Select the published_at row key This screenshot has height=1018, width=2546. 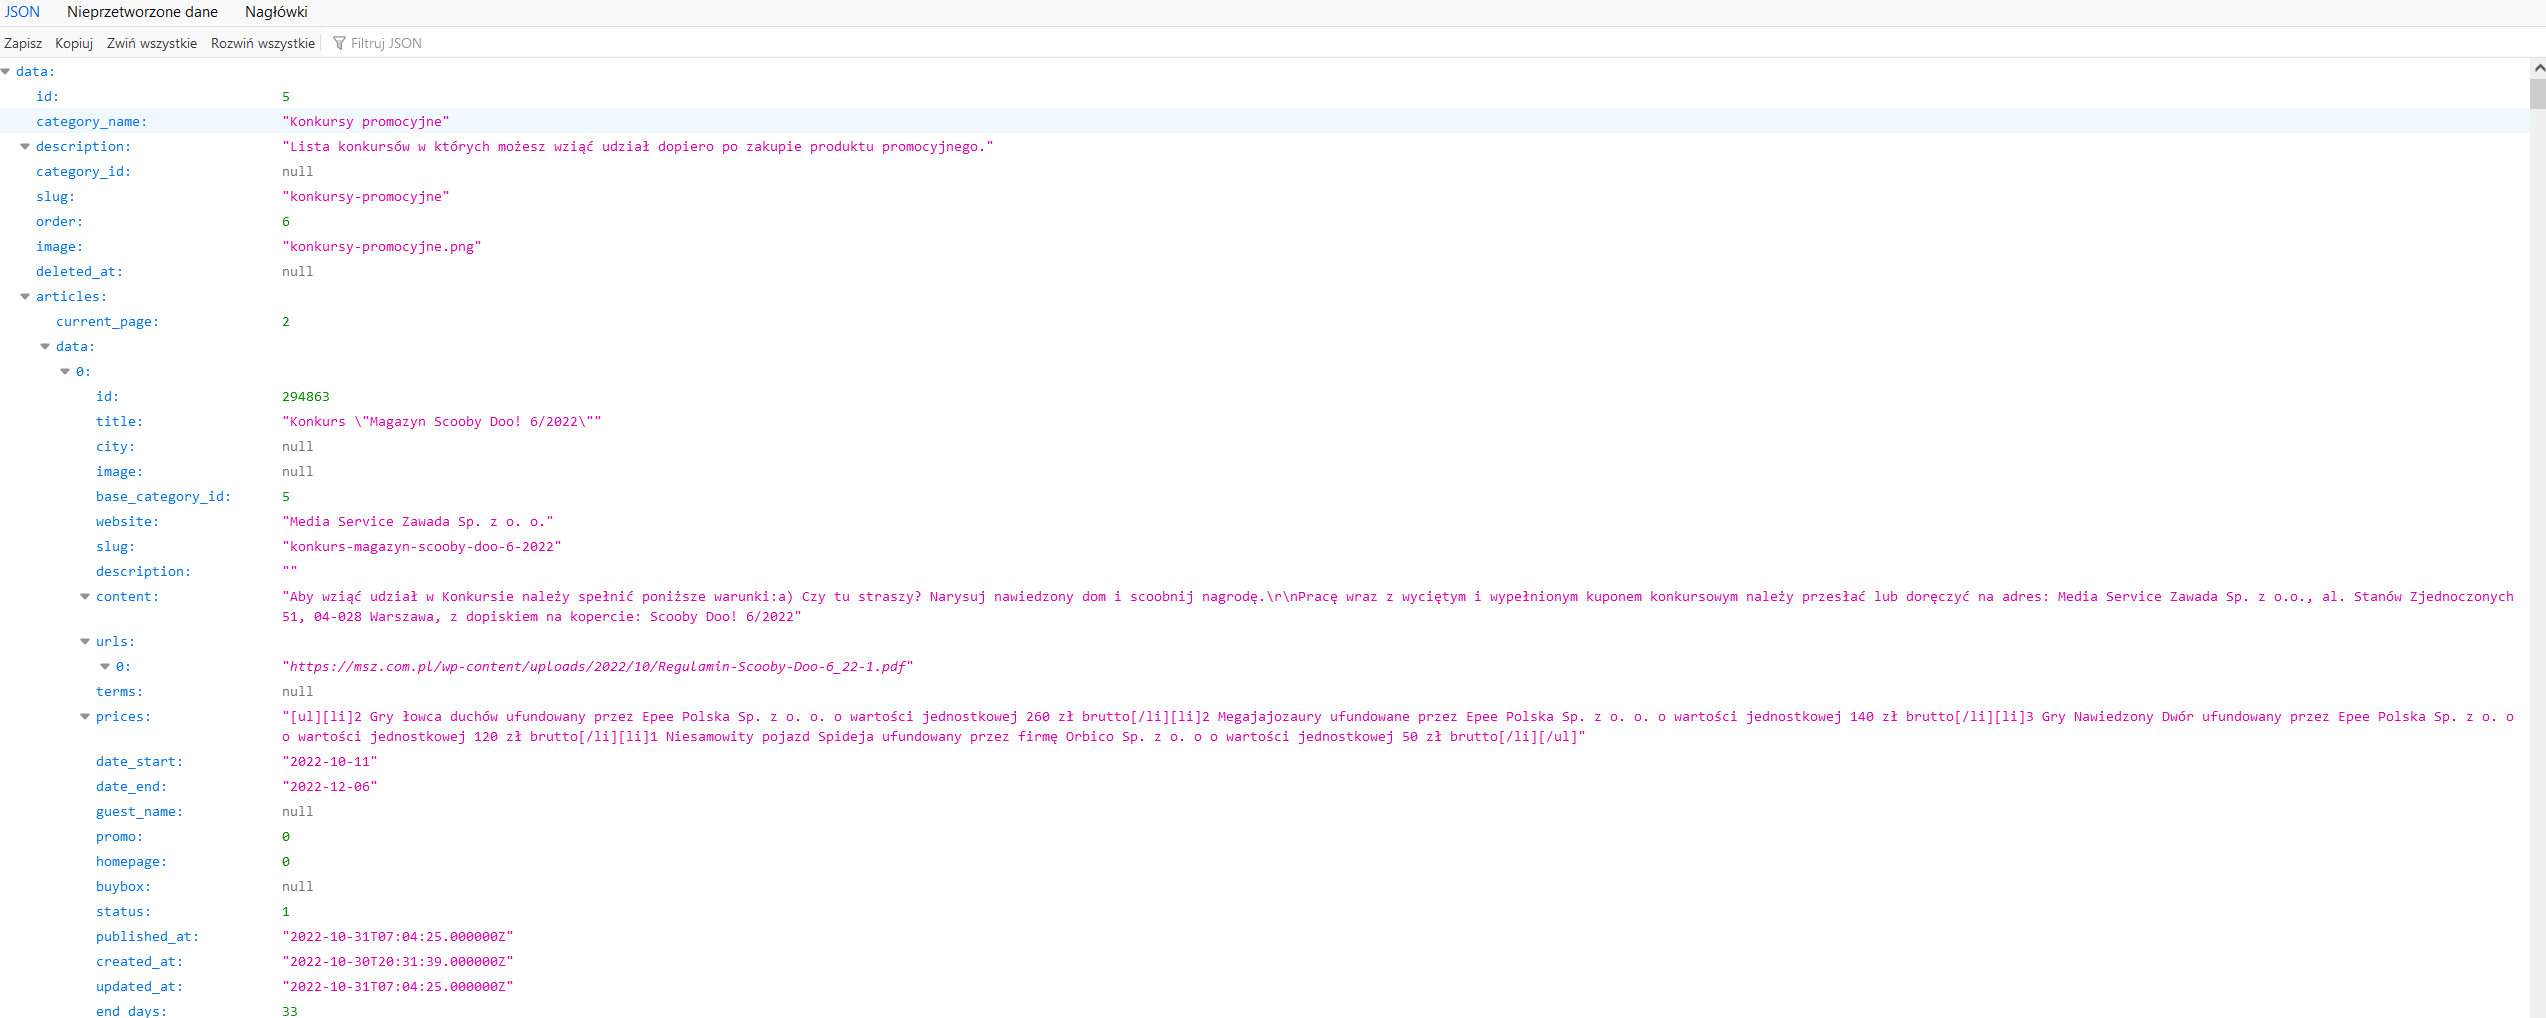(x=147, y=937)
